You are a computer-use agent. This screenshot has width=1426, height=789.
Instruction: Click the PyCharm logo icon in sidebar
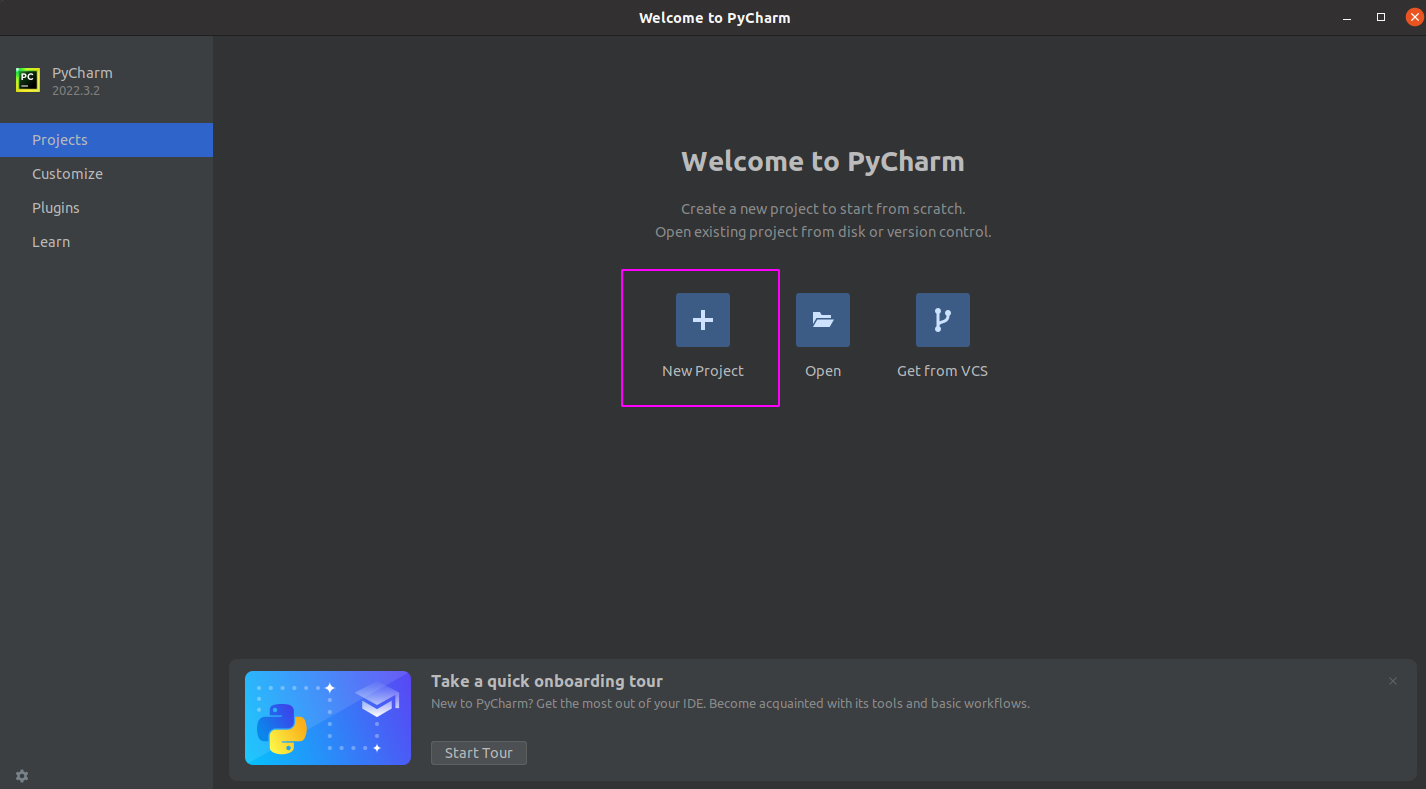click(x=28, y=80)
